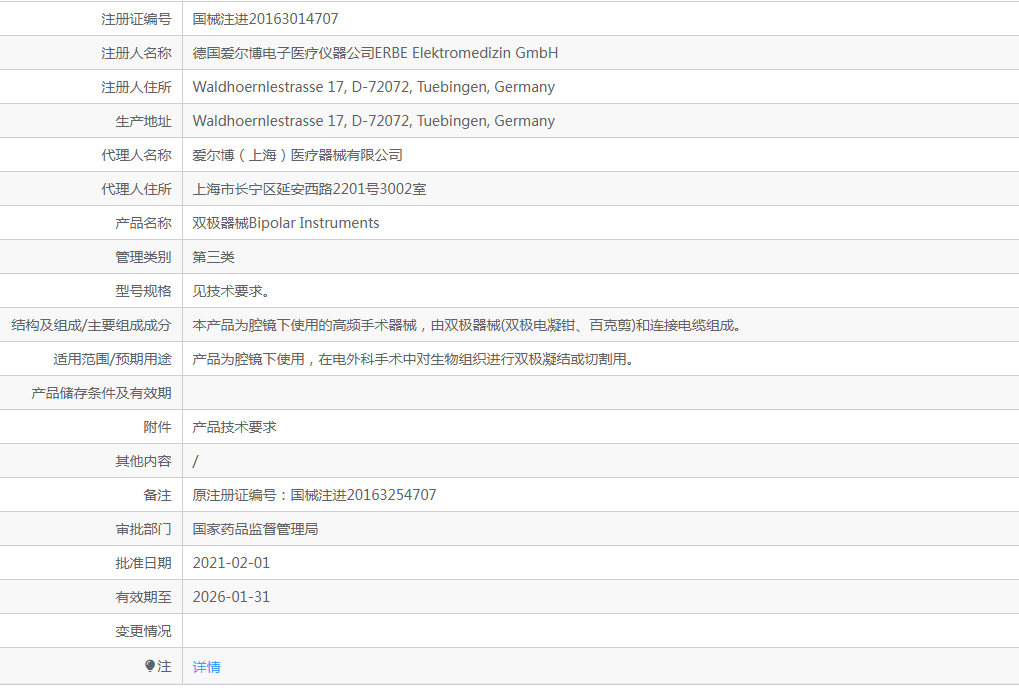Select expiry date 2026-01-31

tap(231, 597)
